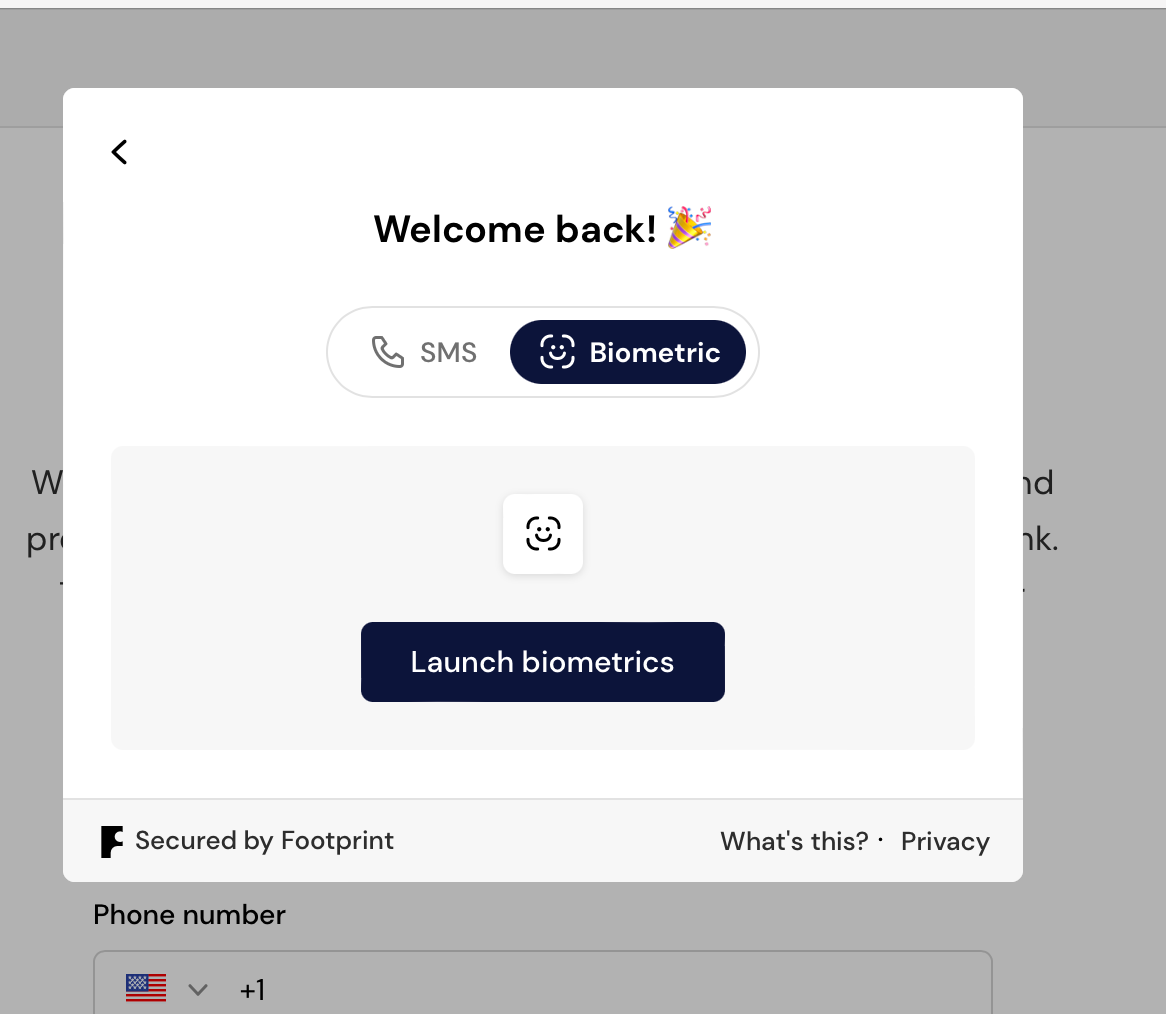Expand the country code dropdown chevron
1166x1014 pixels.
point(198,990)
